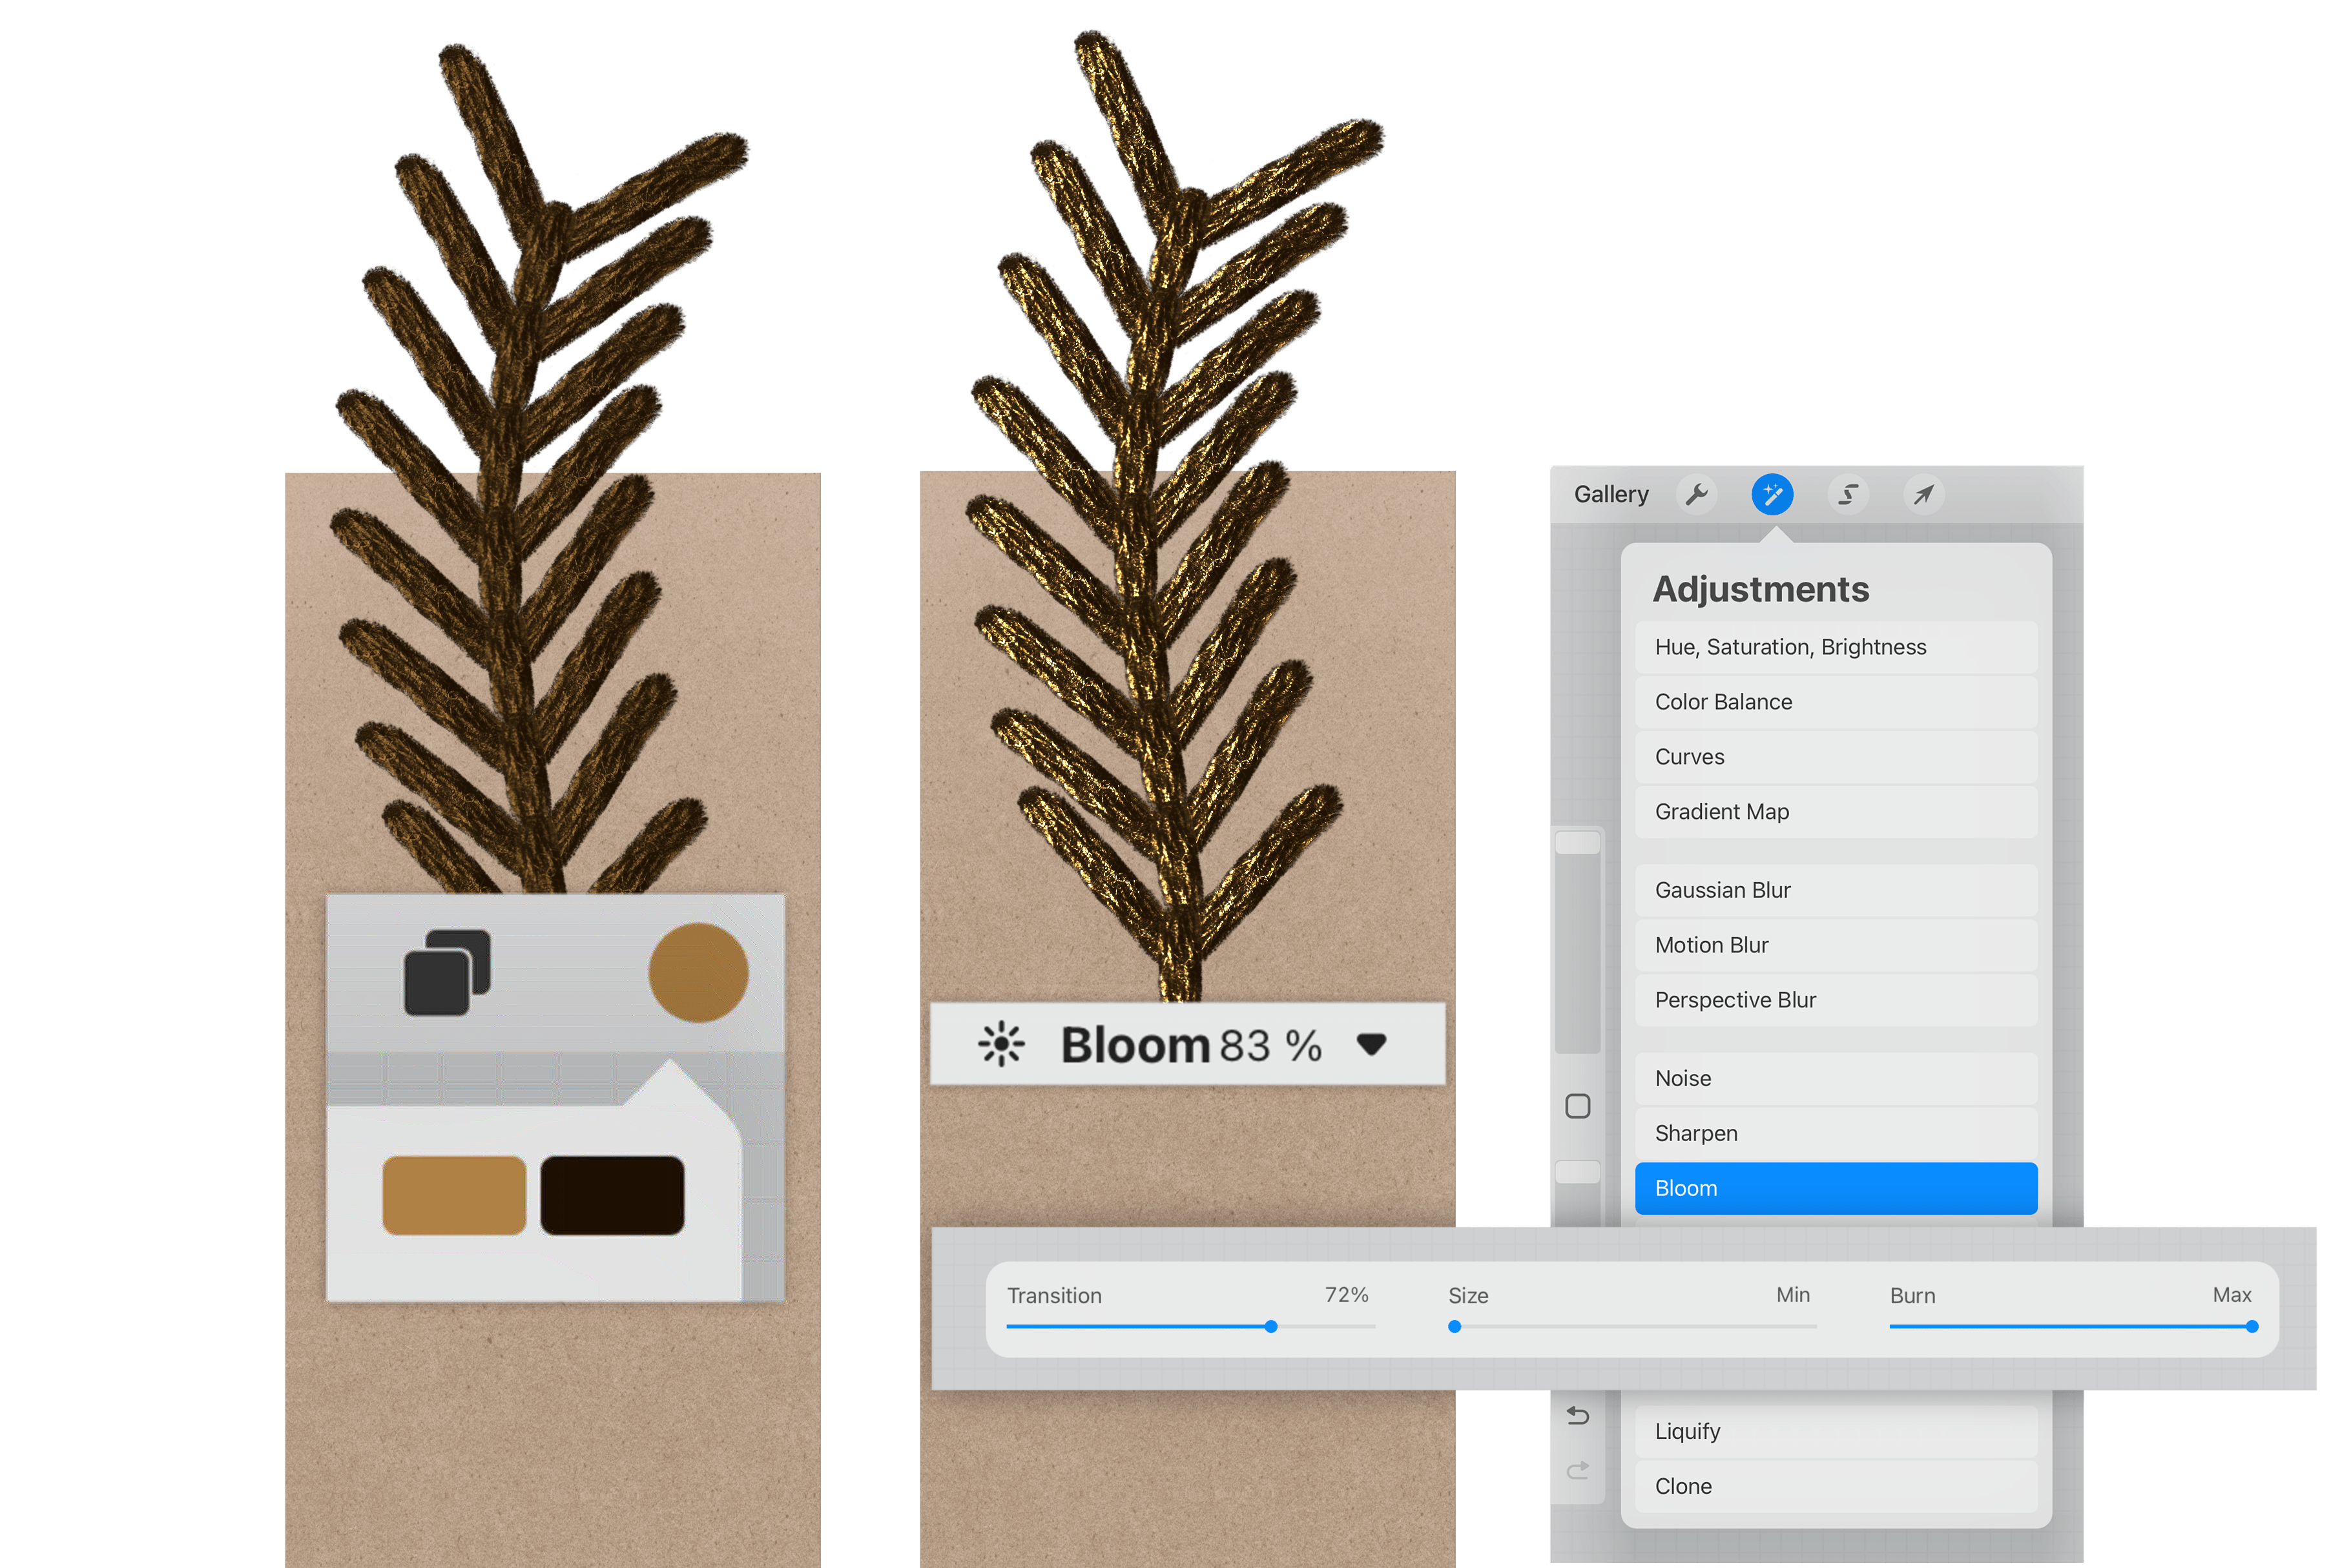Pick the dark brown rectangular swatch
2351x1568 pixels.
[612, 1195]
